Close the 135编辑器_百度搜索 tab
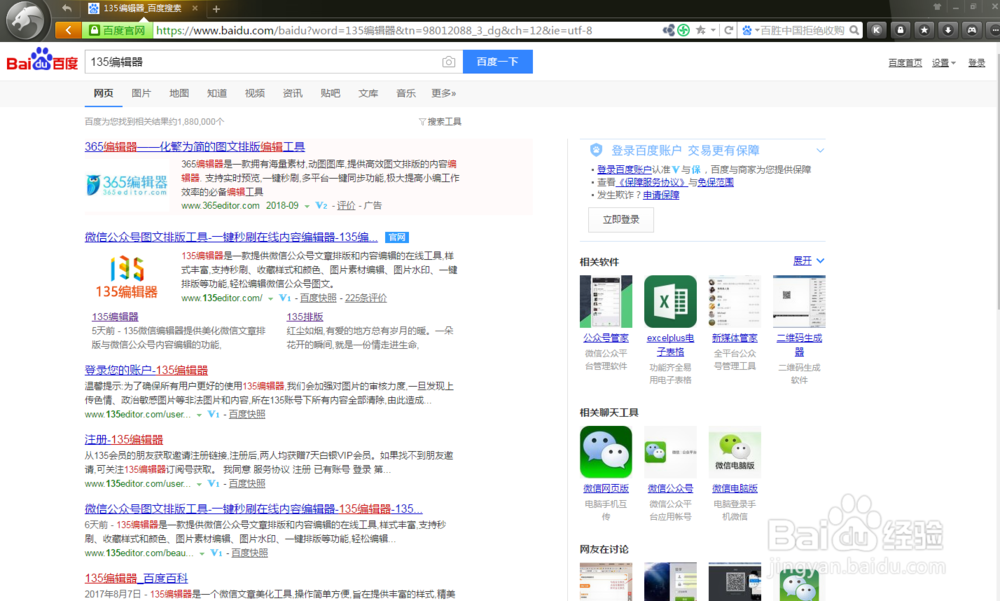The image size is (1000, 601). coord(195,8)
